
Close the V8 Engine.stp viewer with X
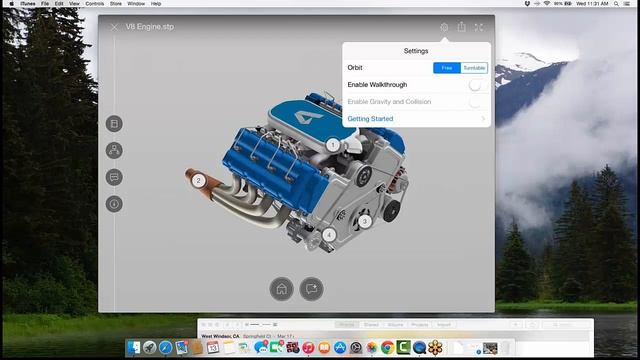pos(114,27)
